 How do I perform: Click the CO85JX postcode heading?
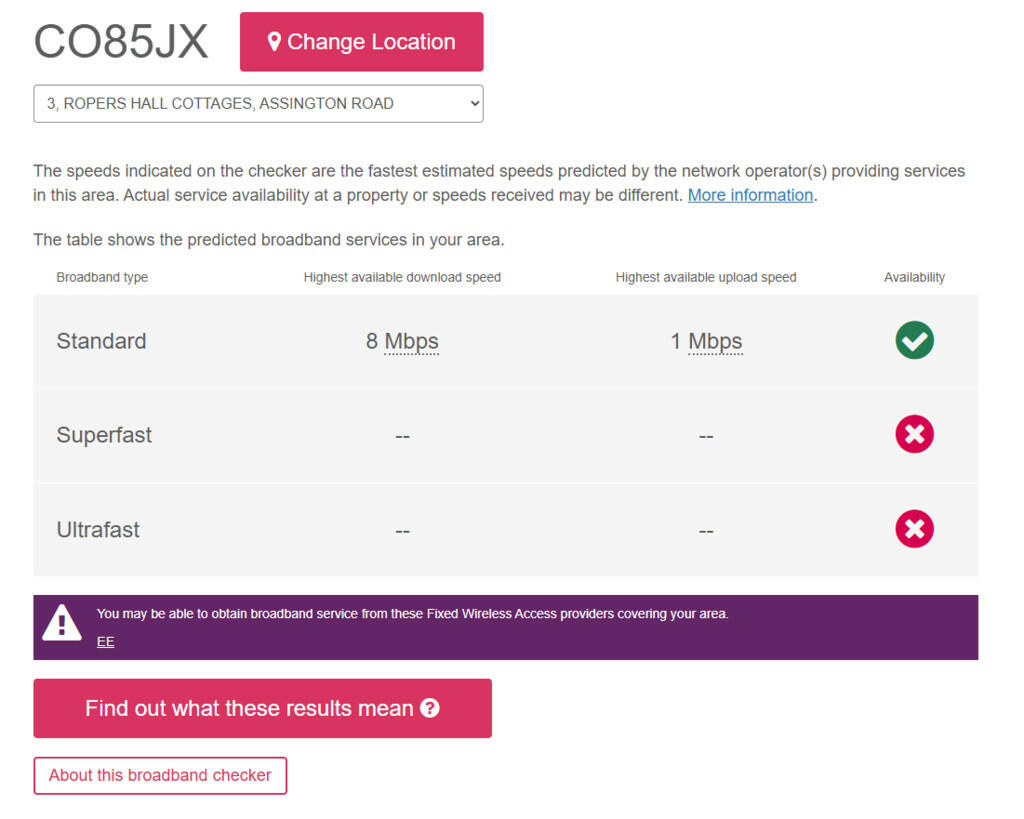[121, 42]
